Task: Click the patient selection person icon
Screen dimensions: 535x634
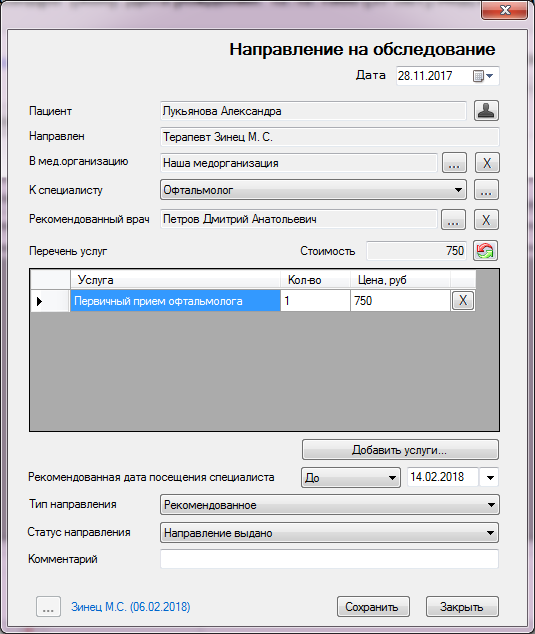Action: pyautogui.click(x=486, y=111)
